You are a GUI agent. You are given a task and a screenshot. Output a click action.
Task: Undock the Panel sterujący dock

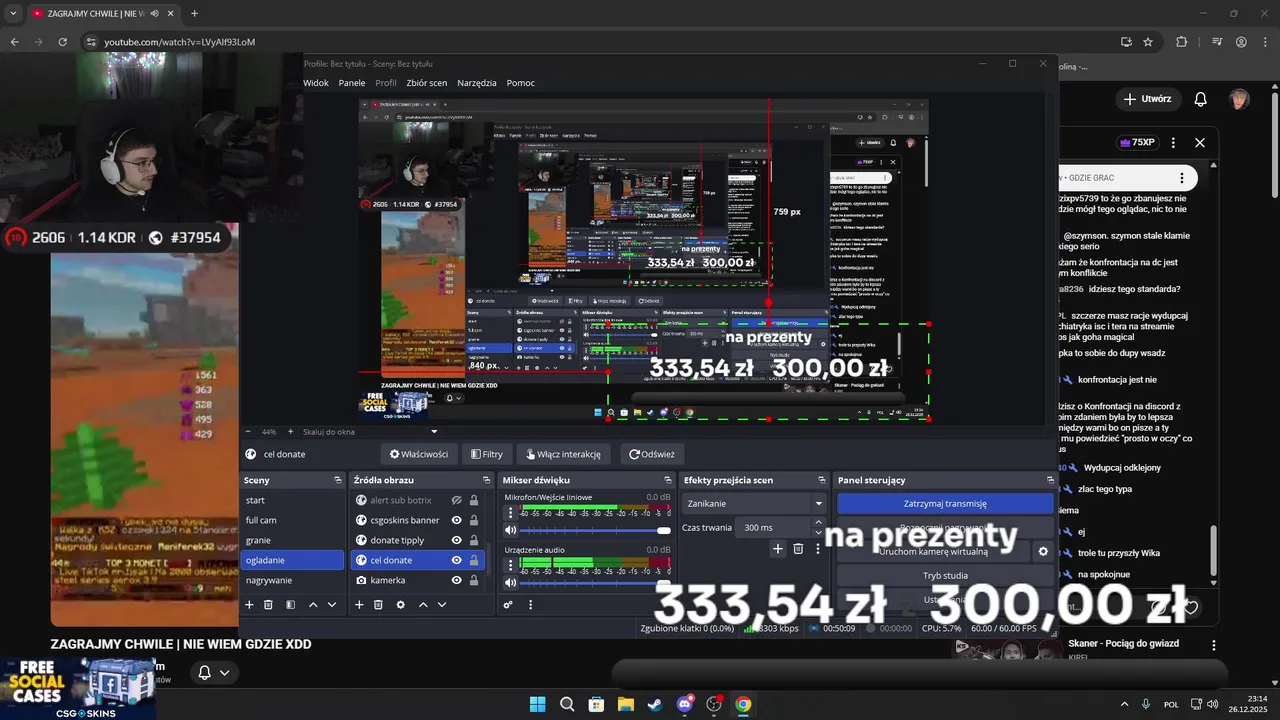point(1049,480)
